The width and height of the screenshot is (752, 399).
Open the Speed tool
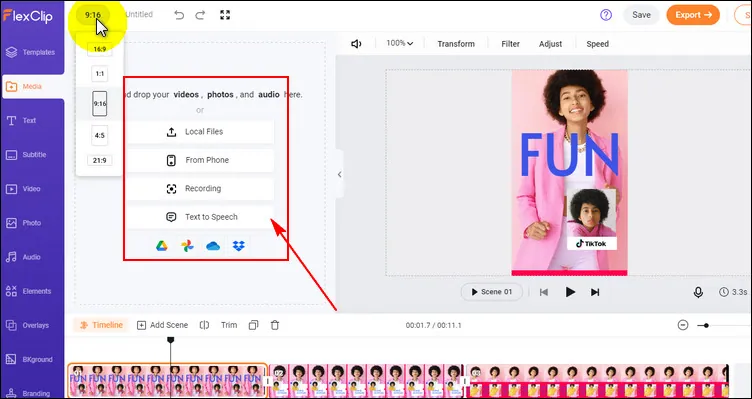click(598, 44)
